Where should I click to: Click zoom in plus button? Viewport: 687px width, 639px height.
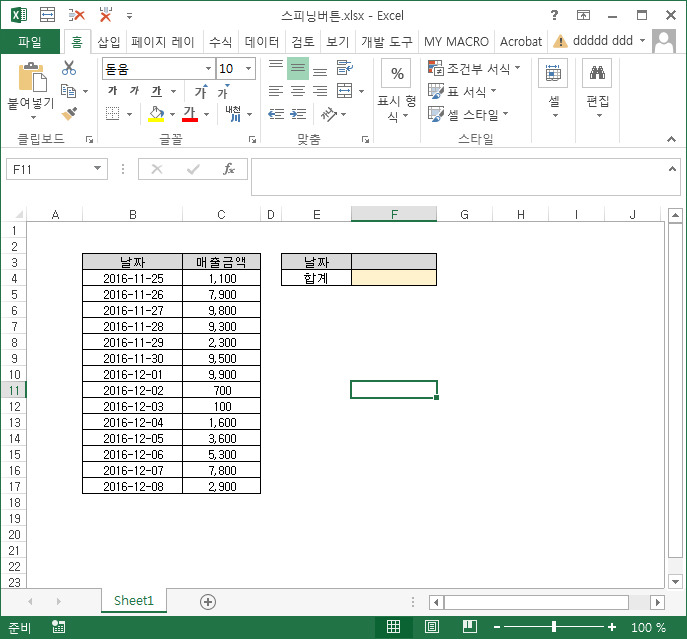tap(612, 627)
